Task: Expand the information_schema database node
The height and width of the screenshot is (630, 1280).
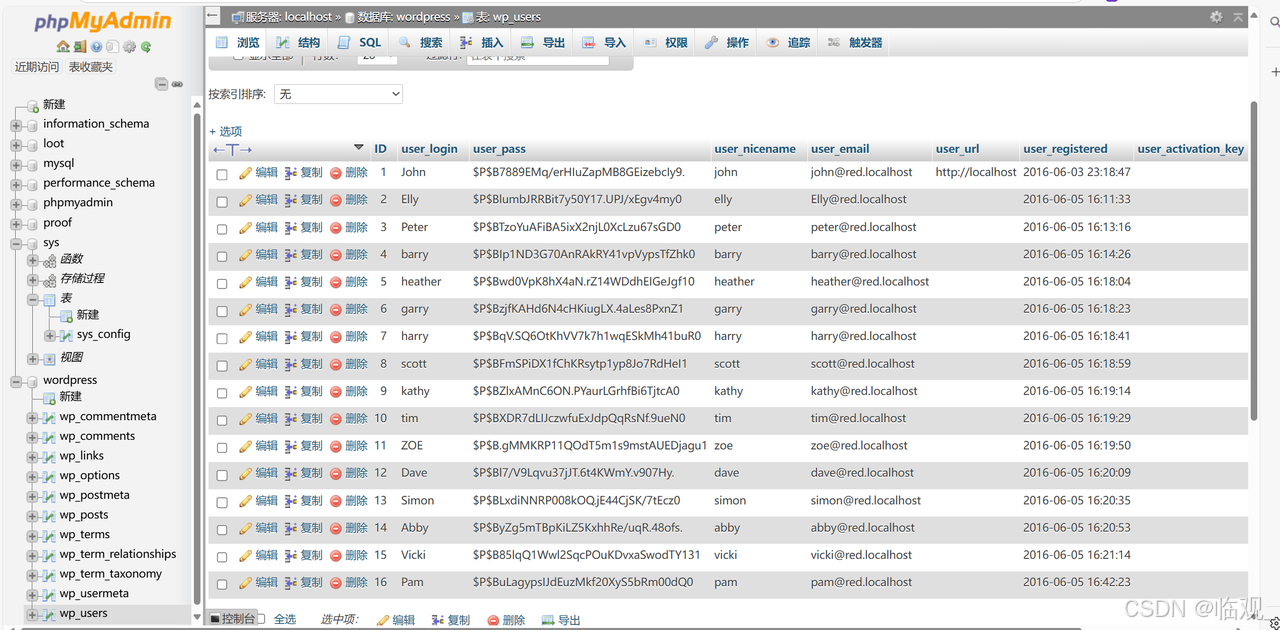Action: [16, 125]
